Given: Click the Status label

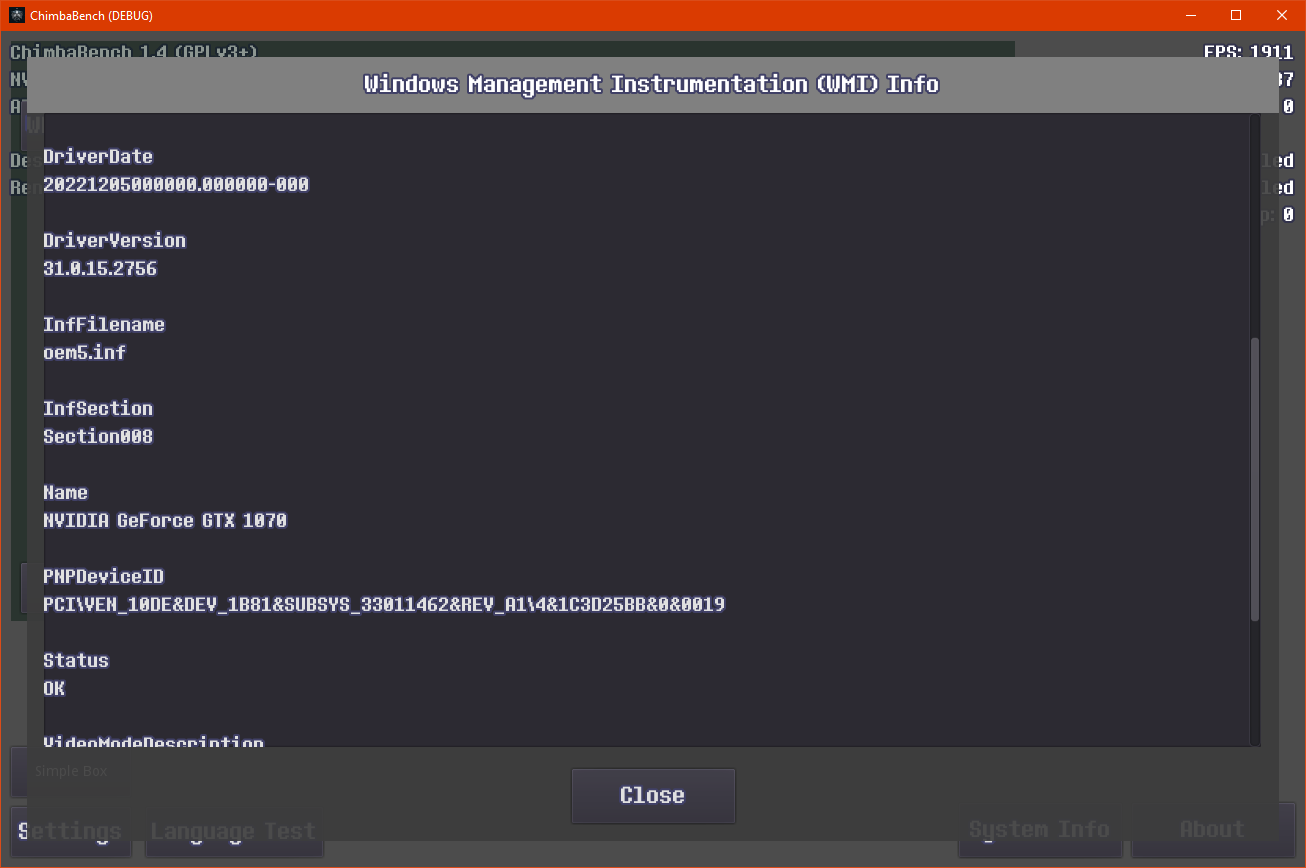Looking at the screenshot, I should click(x=76, y=661).
